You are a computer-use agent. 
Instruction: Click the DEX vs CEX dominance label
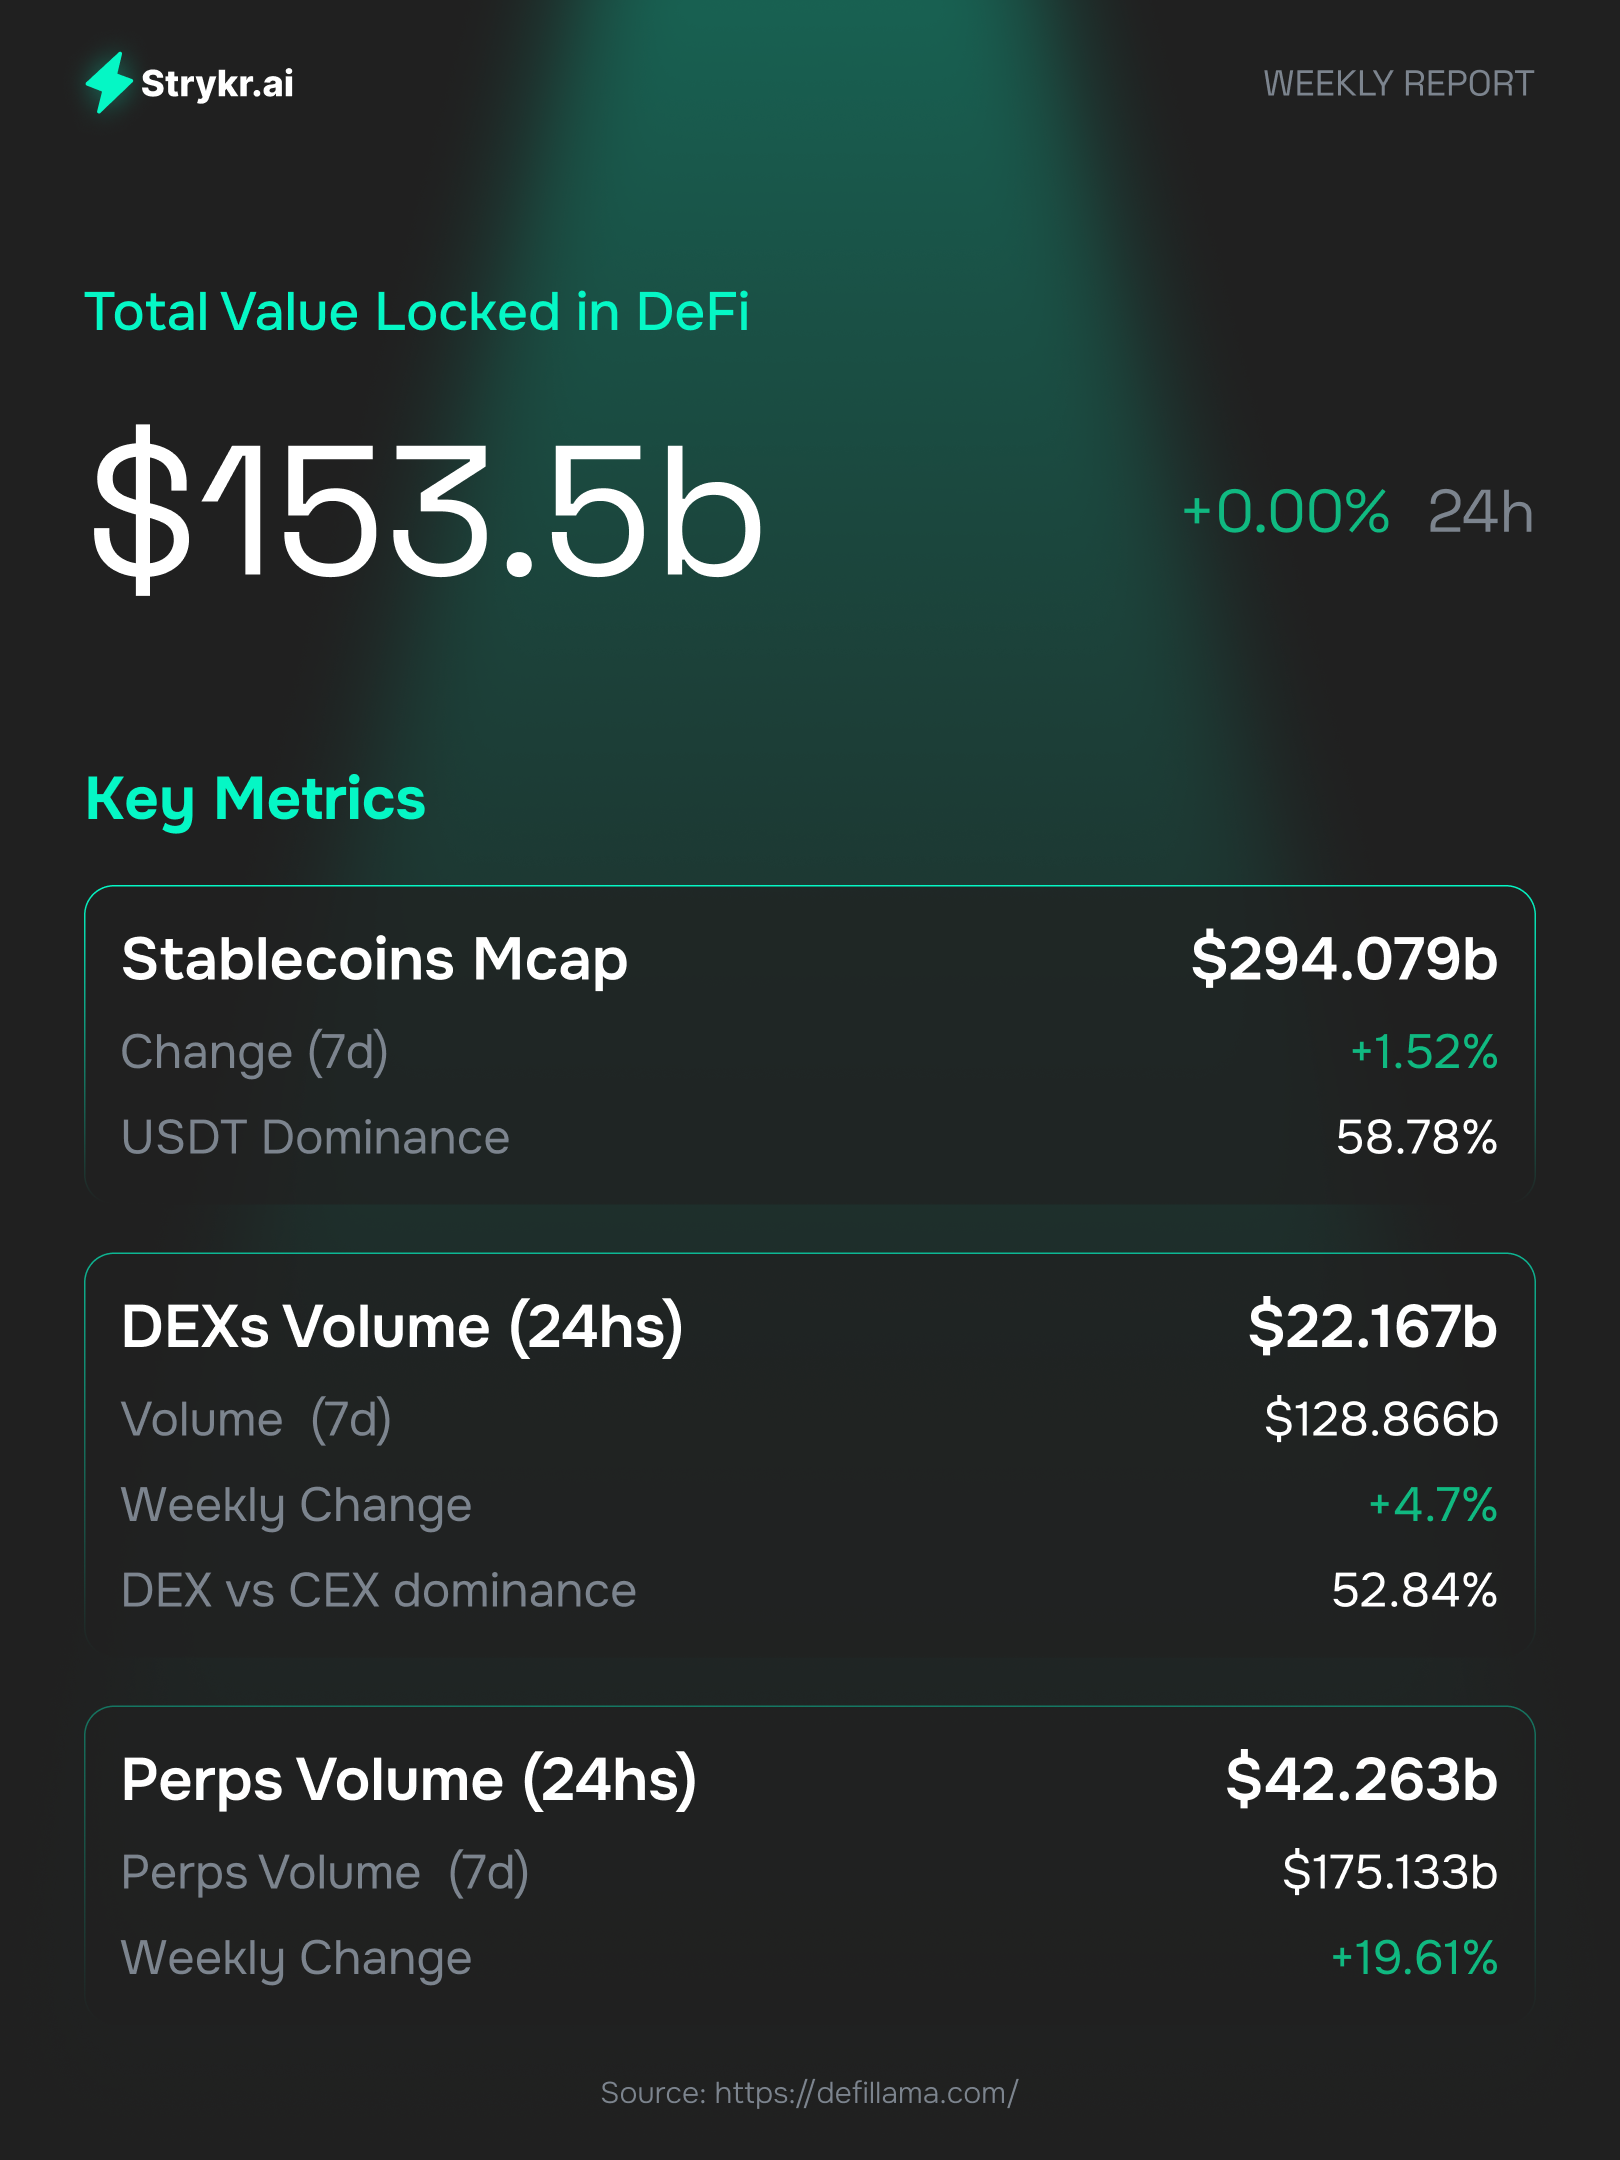coord(378,1591)
